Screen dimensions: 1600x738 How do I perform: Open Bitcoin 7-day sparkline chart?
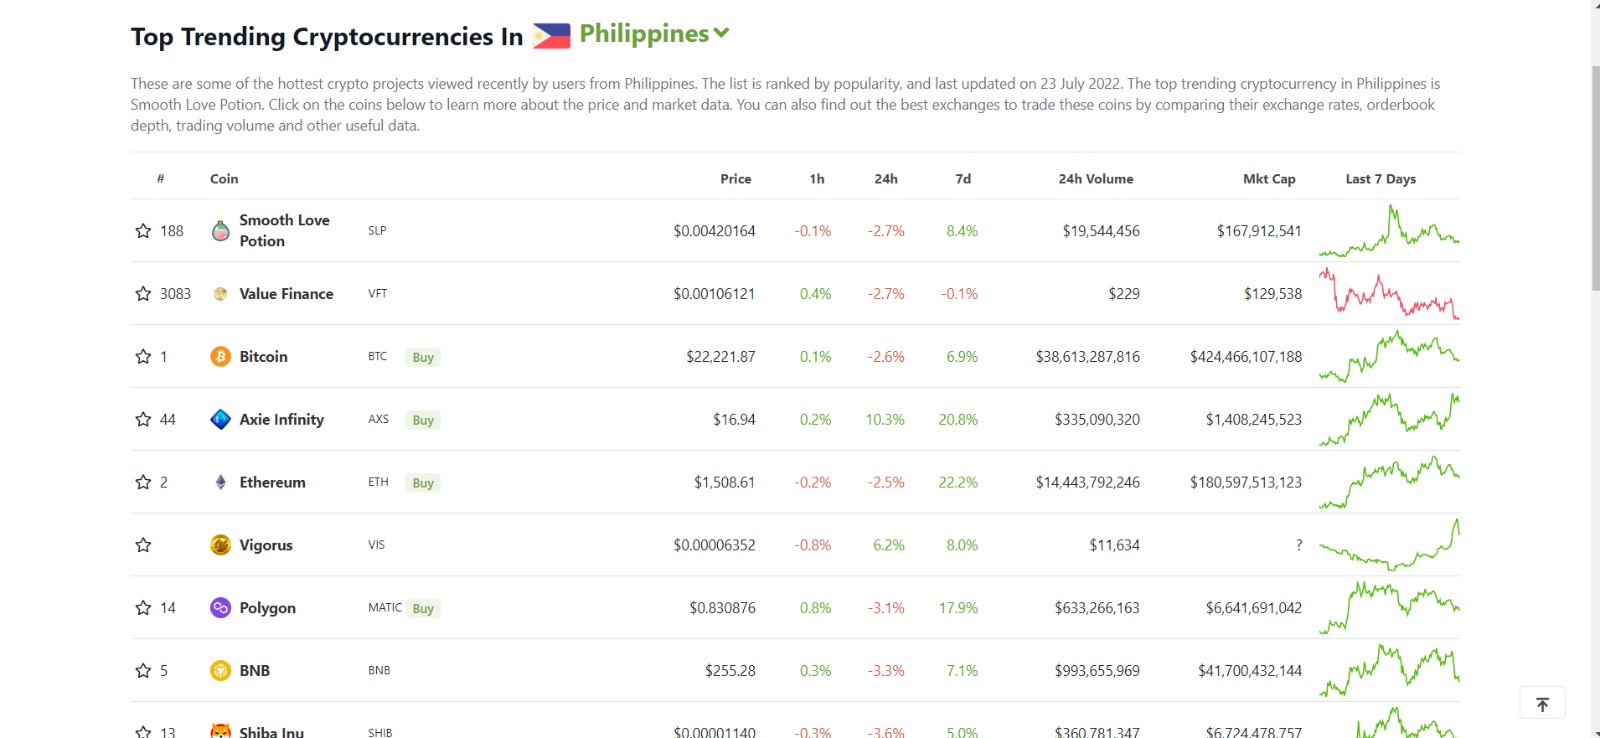click(x=1389, y=357)
